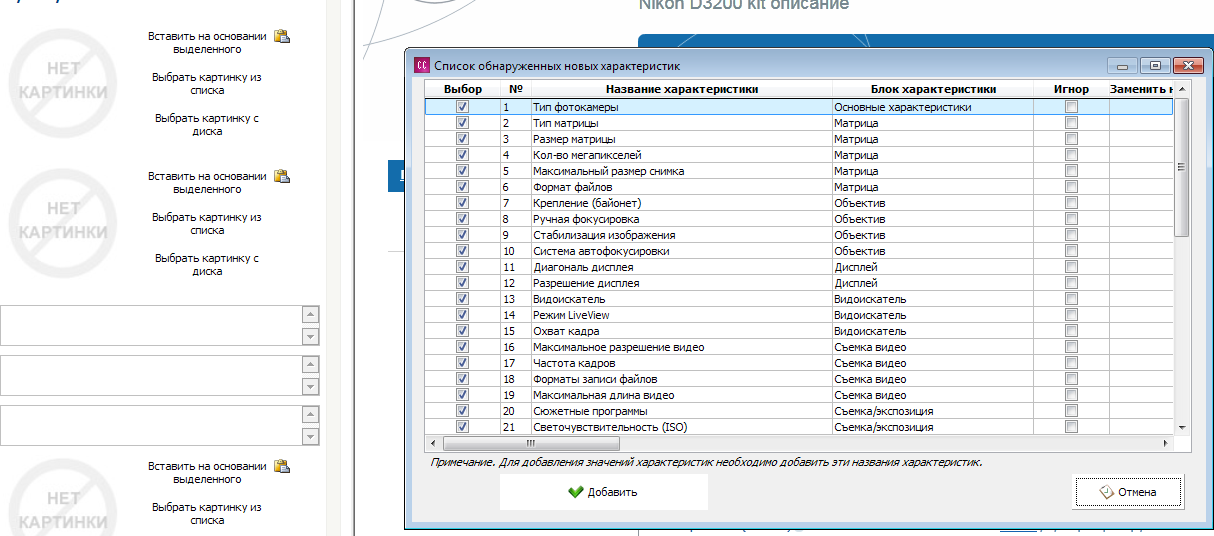Click horizontal scrollbar left arrow in table

[x=433, y=442]
